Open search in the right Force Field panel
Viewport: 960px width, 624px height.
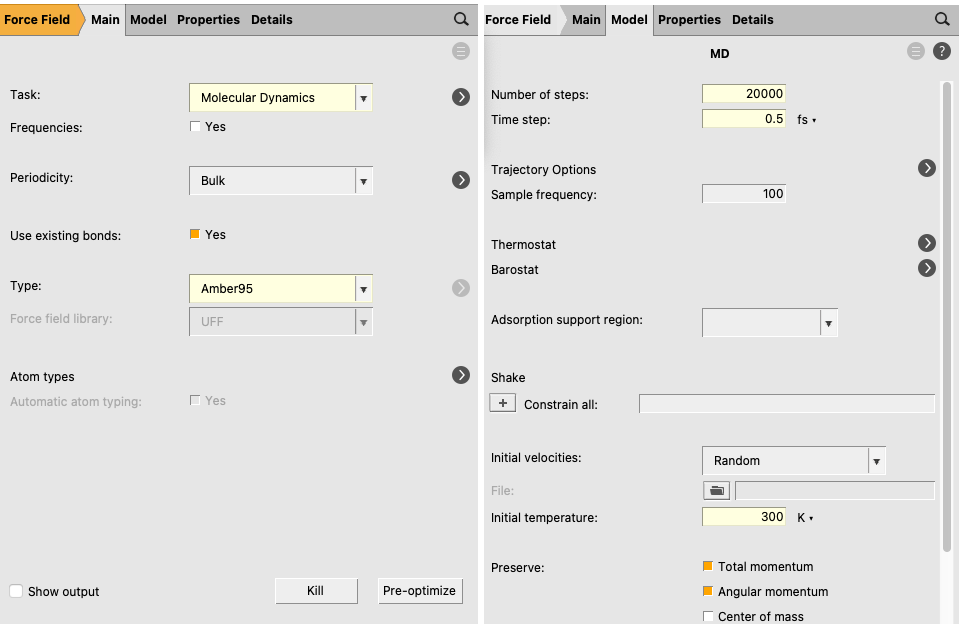click(x=941, y=19)
